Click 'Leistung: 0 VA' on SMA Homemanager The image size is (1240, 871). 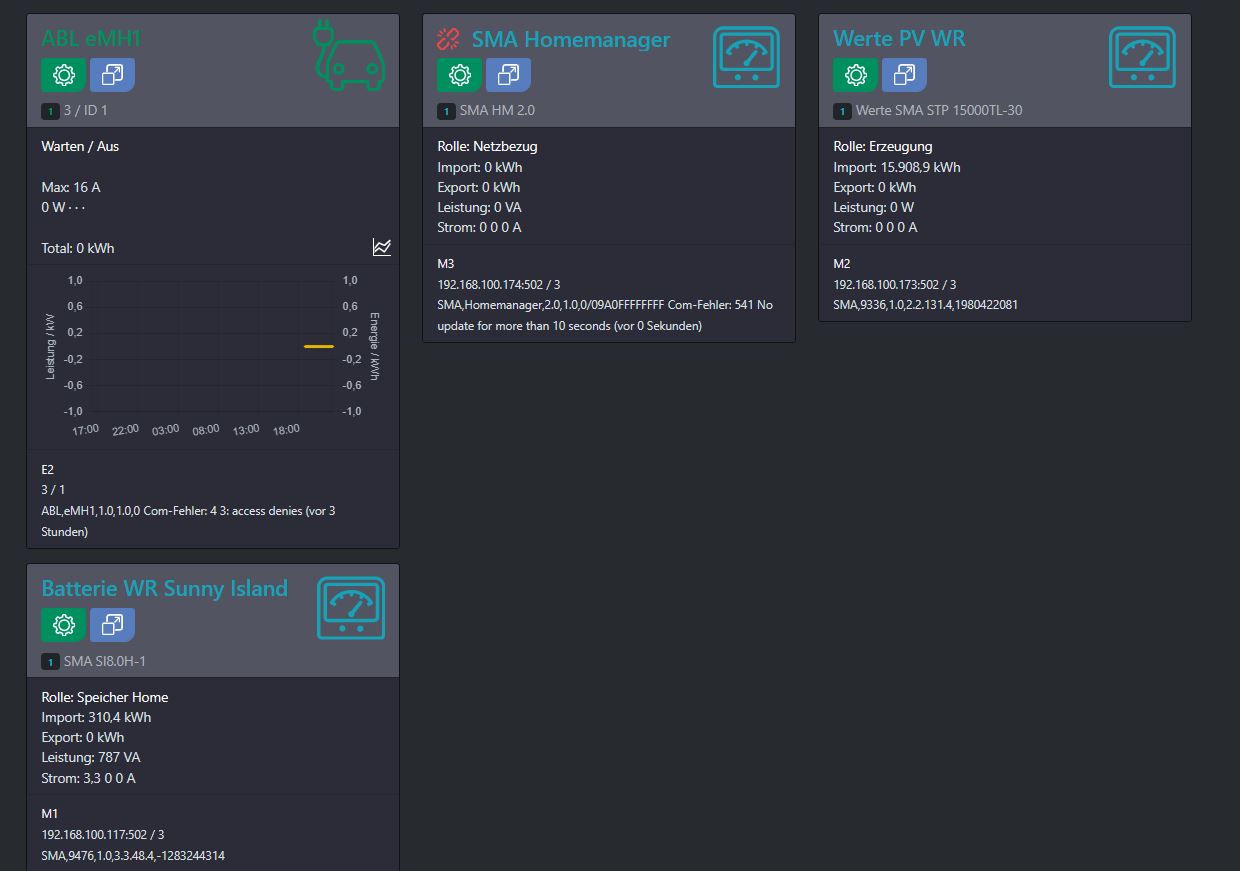tap(479, 207)
